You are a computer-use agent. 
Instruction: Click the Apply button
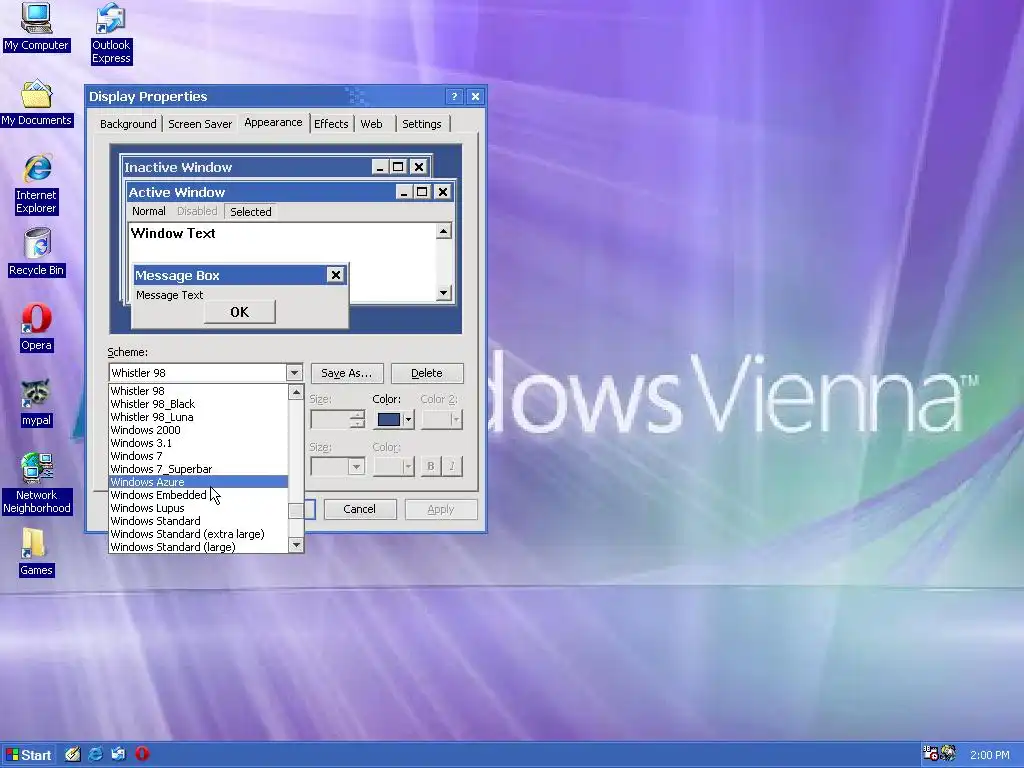click(x=441, y=509)
